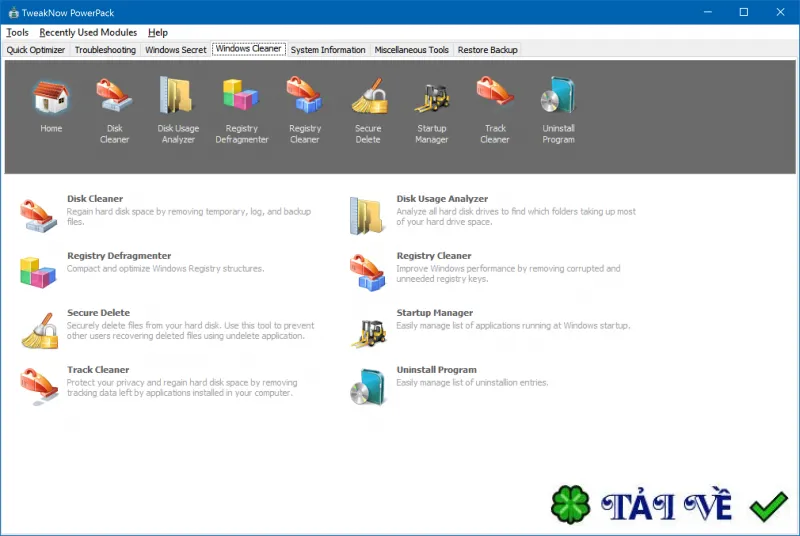The image size is (800, 536).
Task: Open the Disk Cleaner heading link
Action: (95, 199)
